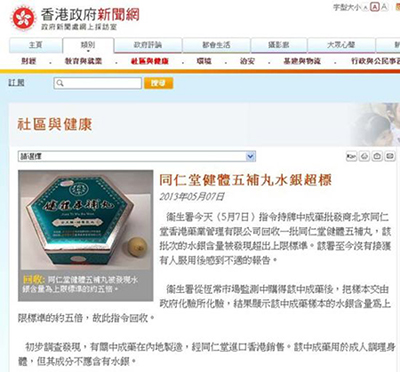This screenshot has width=400, height=372.
Task: Click the dropdown arrow of 請選擇 box
Action: click(251, 156)
